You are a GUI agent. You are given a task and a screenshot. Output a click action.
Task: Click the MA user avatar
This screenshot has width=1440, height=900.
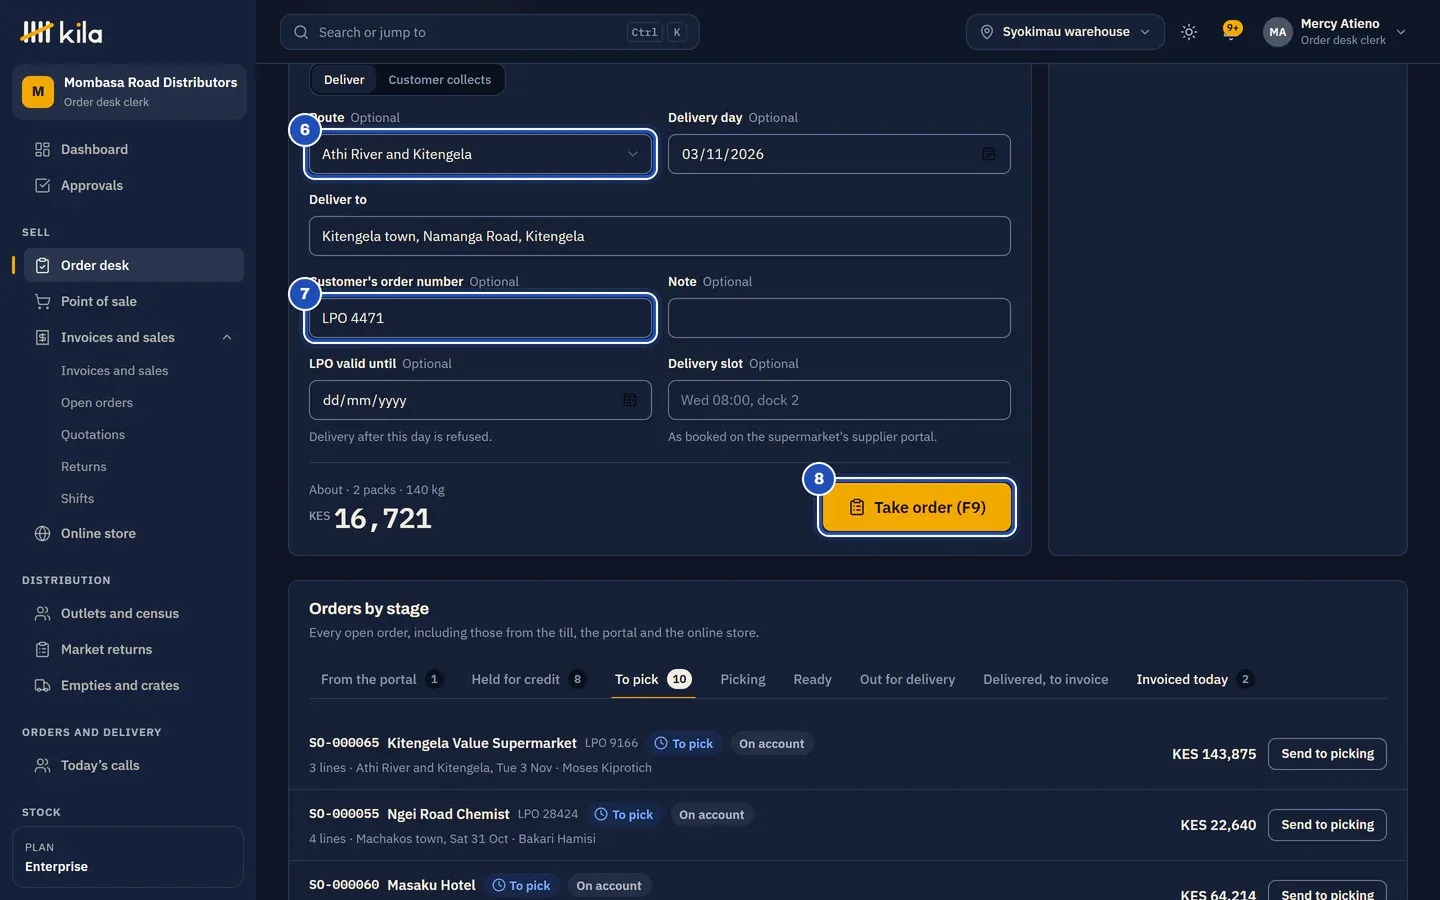(1277, 32)
